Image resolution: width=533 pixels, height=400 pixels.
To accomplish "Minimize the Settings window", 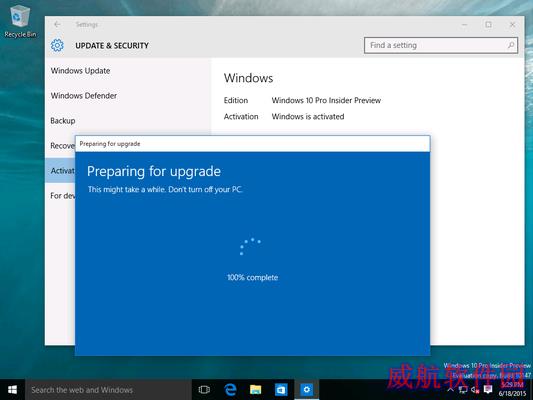I will [x=465, y=24].
